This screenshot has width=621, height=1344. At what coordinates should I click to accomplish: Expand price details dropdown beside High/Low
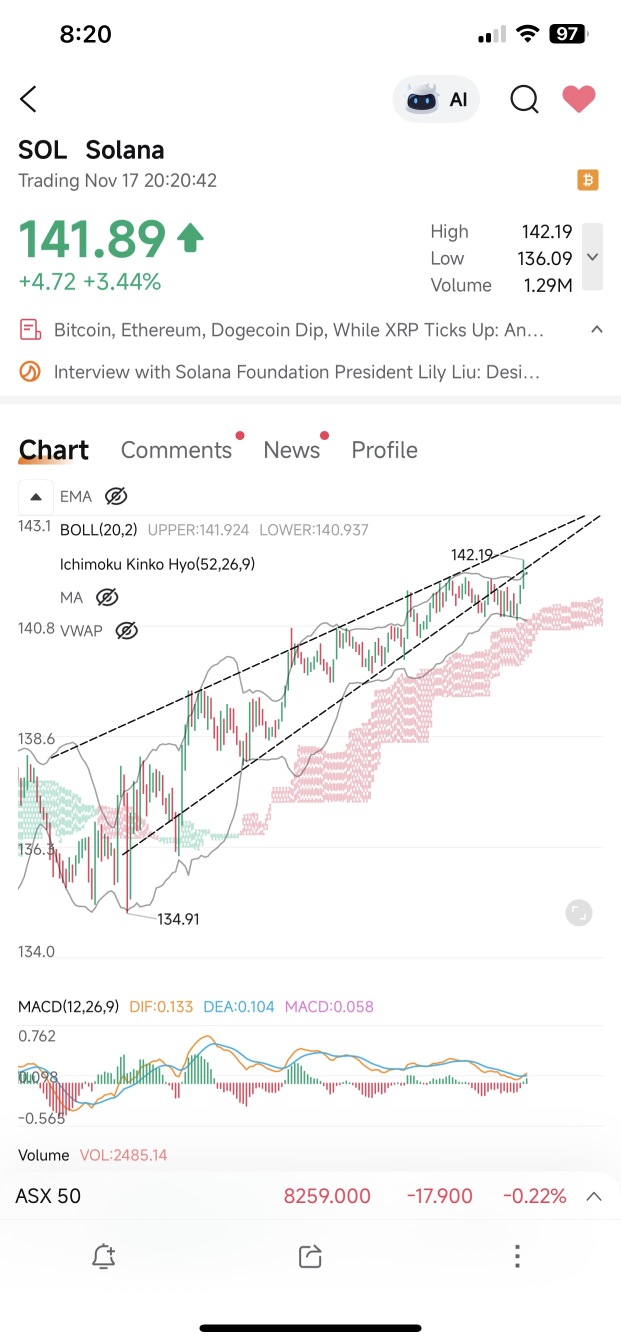592,257
